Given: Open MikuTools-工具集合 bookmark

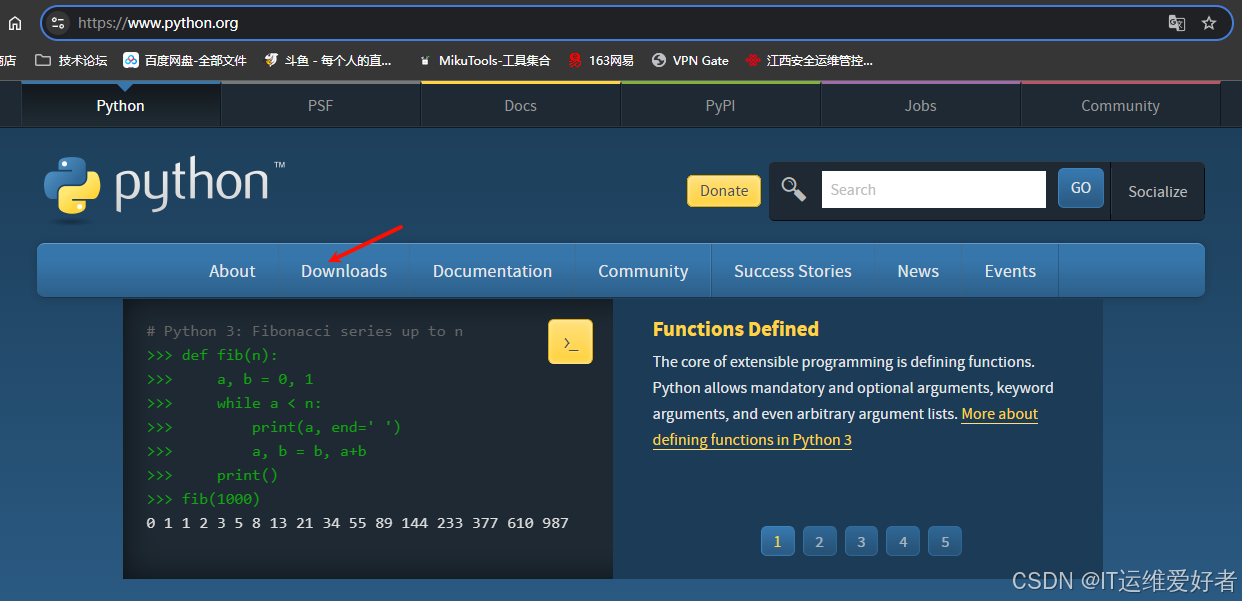Looking at the screenshot, I should click(484, 60).
